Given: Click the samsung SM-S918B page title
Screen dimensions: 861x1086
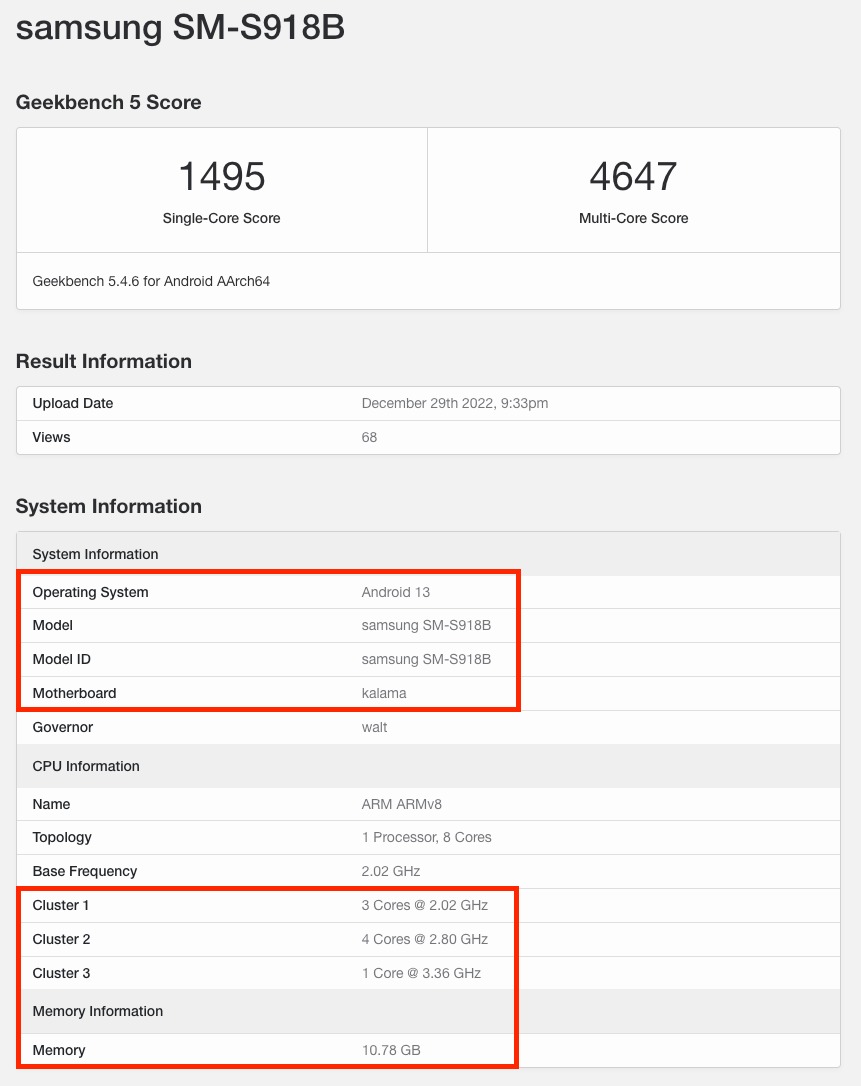Looking at the screenshot, I should (180, 28).
